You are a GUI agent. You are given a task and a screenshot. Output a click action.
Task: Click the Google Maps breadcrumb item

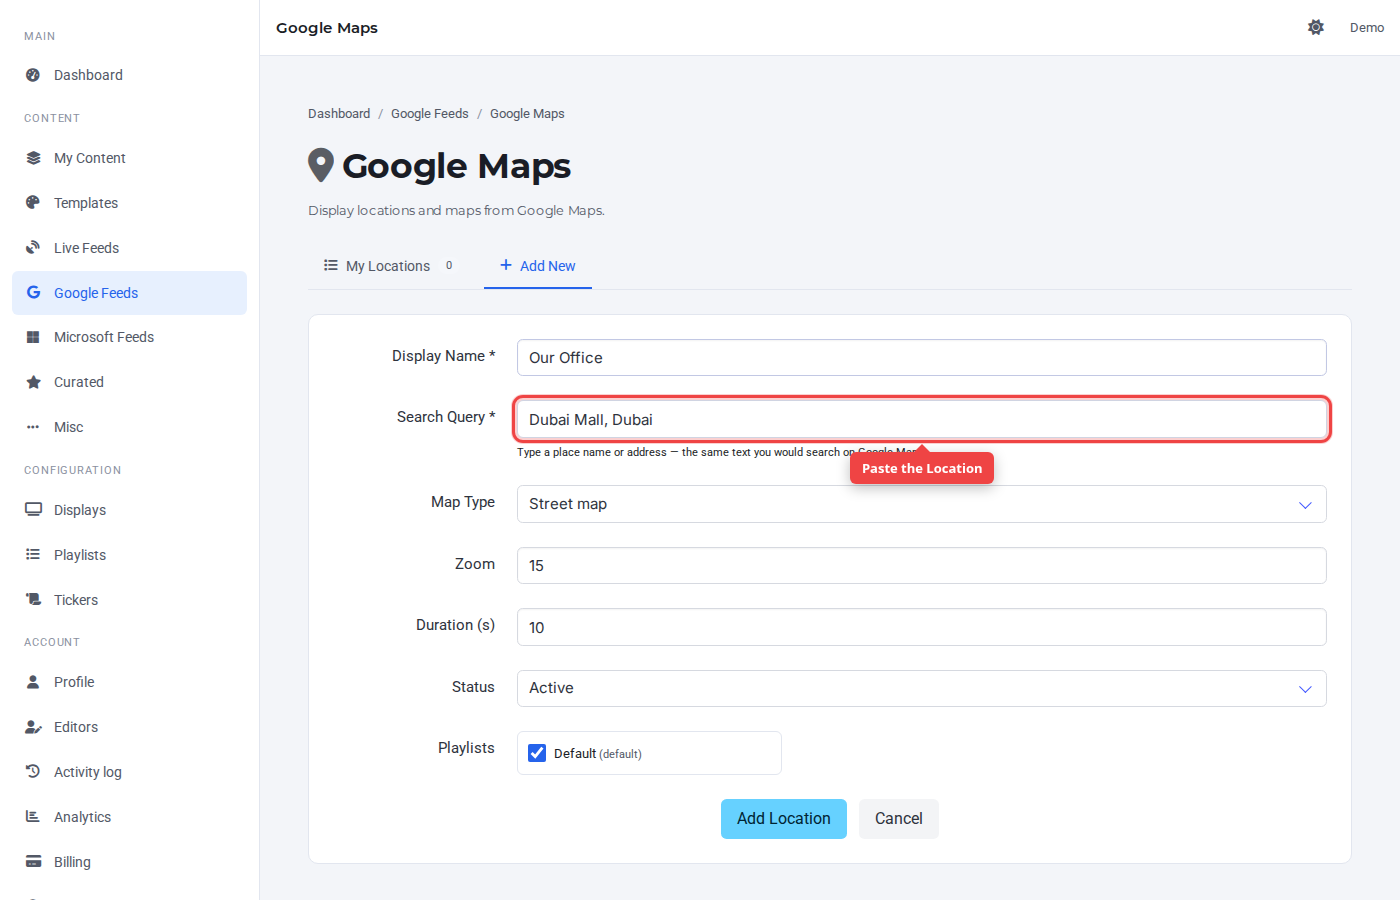coord(527,114)
